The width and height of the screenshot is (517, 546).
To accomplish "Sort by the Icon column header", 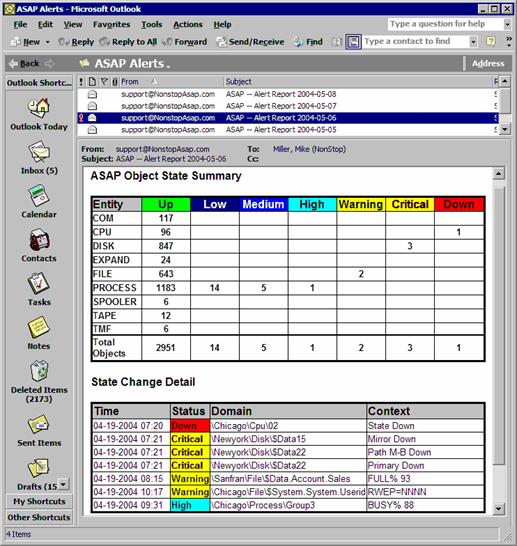I will pos(92,82).
